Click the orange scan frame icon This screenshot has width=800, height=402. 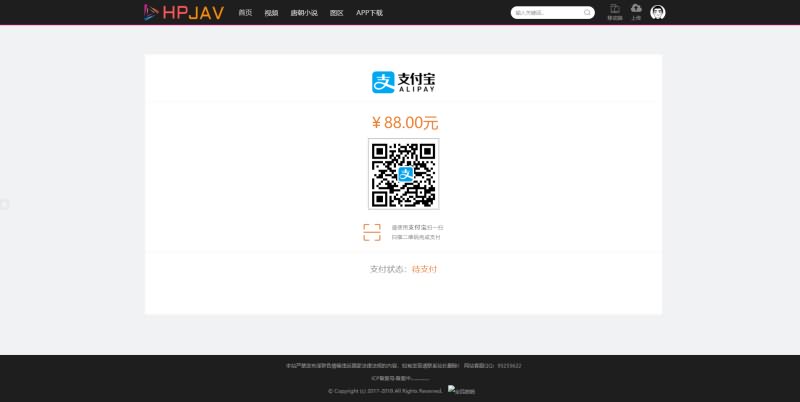point(372,232)
